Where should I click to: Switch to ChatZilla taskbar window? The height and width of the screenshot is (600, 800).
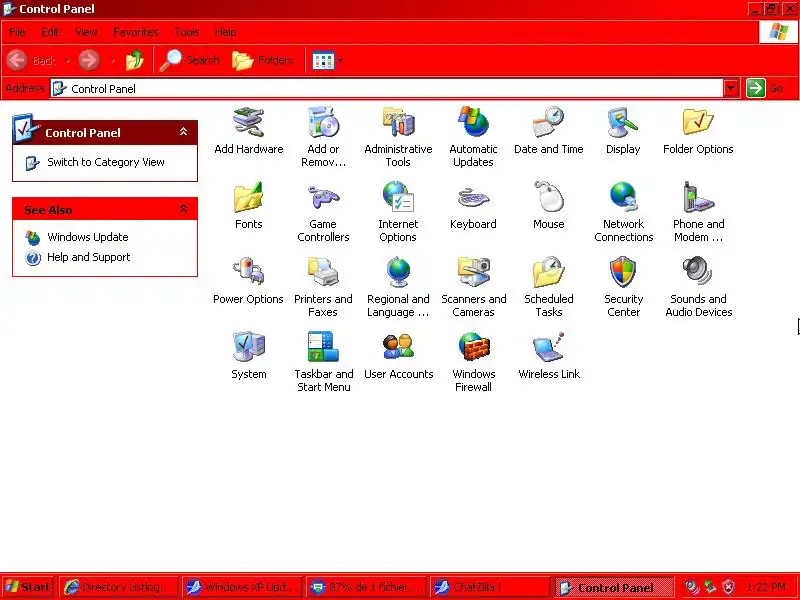click(x=490, y=587)
